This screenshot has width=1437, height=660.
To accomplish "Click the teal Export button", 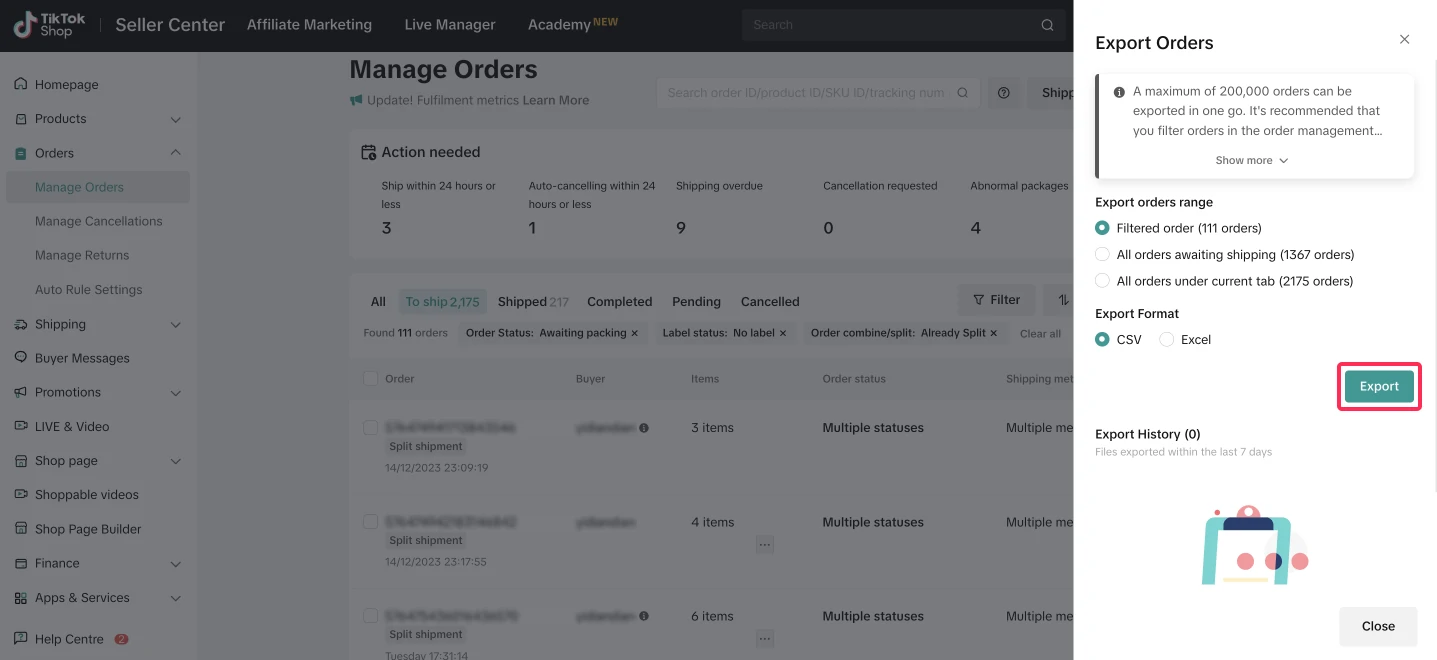I will (x=1378, y=387).
